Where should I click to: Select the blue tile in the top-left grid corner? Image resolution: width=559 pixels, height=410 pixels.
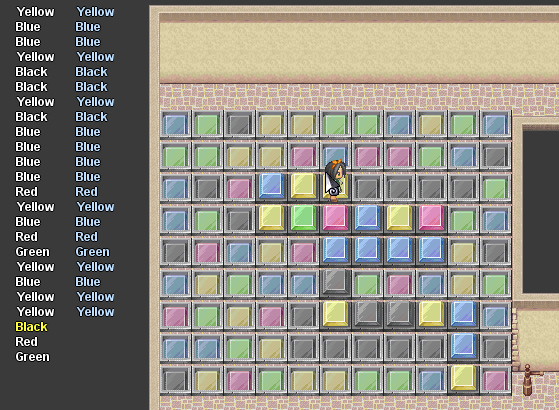[175, 124]
